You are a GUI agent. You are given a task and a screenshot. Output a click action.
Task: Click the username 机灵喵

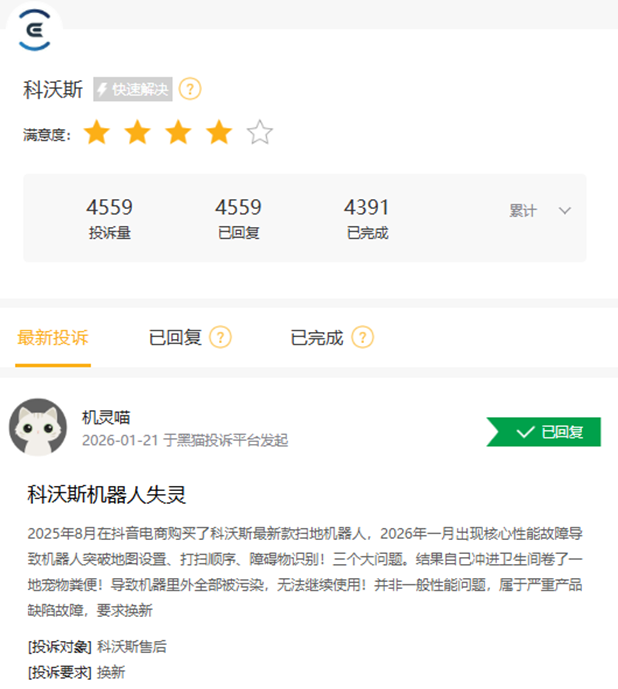coord(106,417)
